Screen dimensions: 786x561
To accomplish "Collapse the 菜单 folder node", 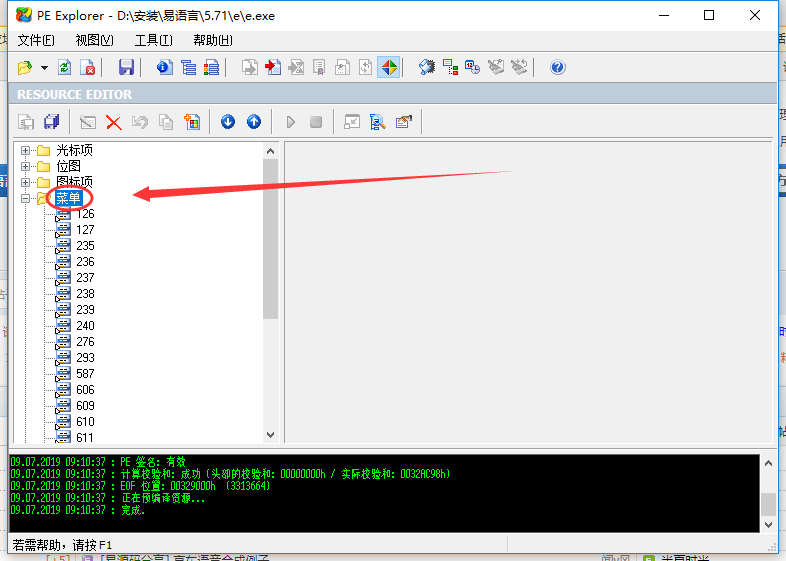I will point(26,198).
